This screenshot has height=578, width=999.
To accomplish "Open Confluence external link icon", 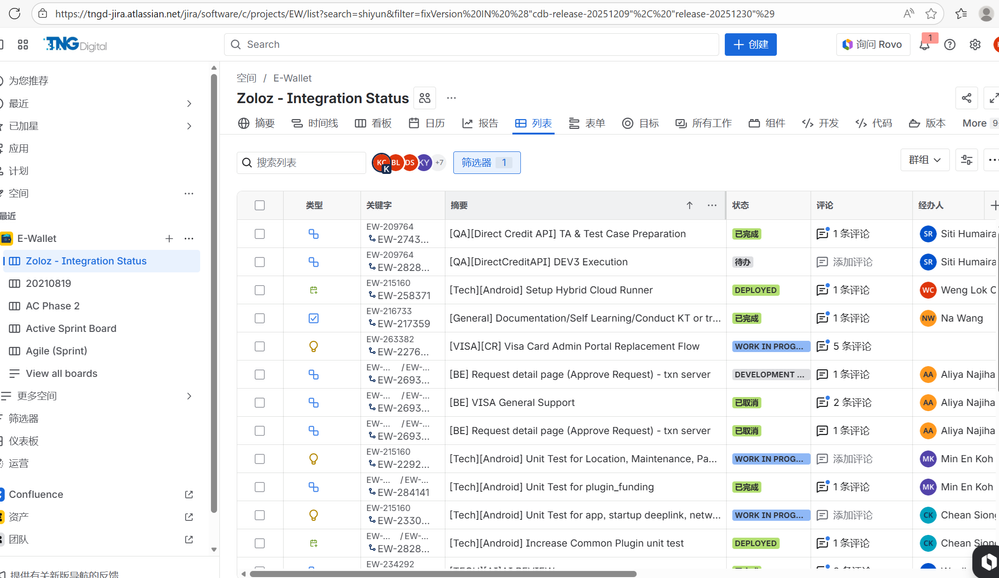I will click(189, 495).
